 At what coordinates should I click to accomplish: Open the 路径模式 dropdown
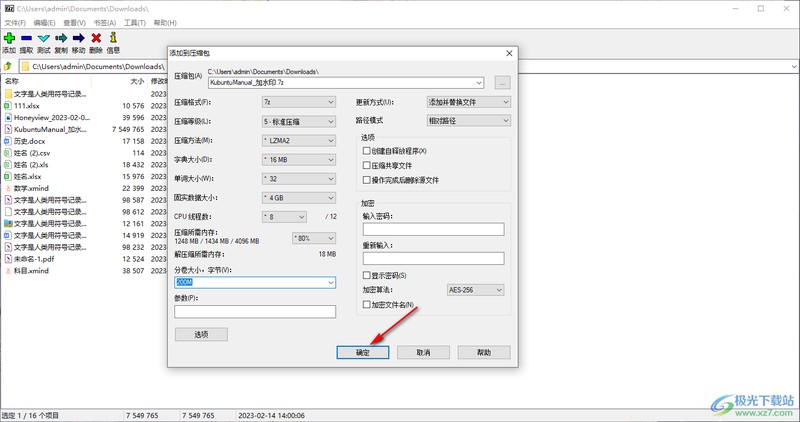[468, 121]
